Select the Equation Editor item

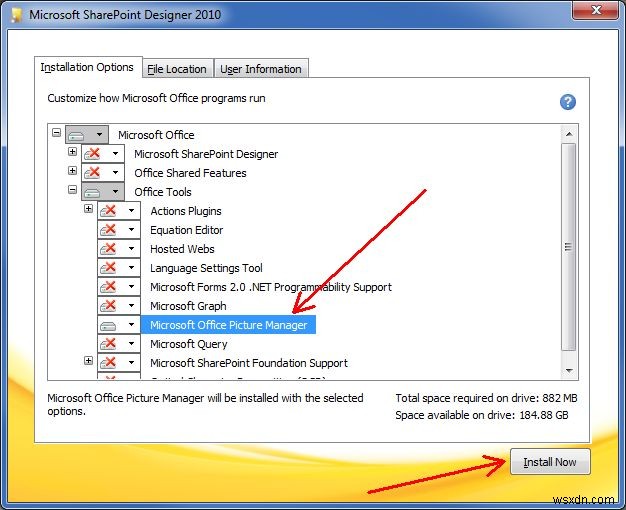coord(186,230)
